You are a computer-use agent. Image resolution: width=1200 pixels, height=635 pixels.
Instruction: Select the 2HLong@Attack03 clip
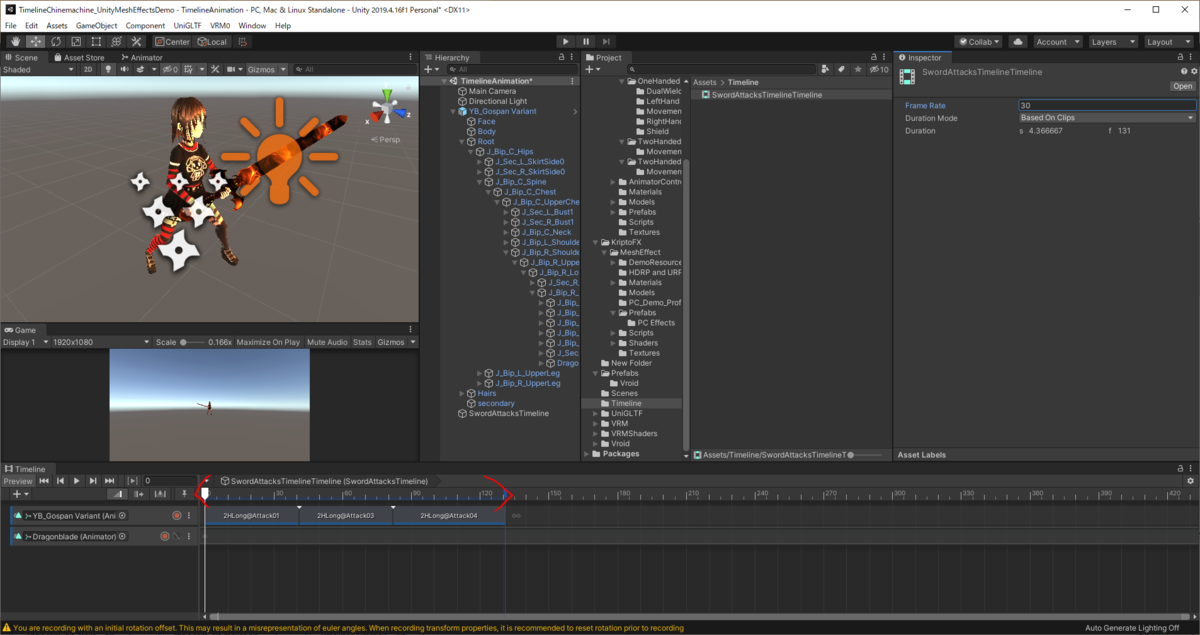(346, 515)
